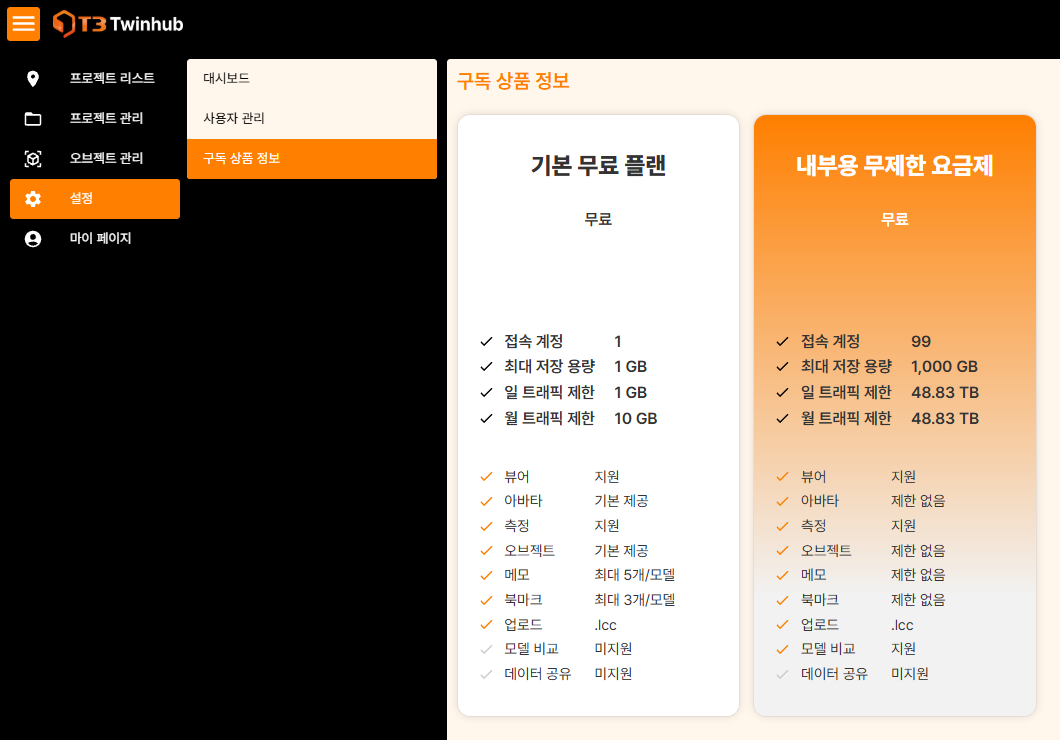
Task: Click the map pin icon beside 프로젝트 리스트
Action: (32, 78)
